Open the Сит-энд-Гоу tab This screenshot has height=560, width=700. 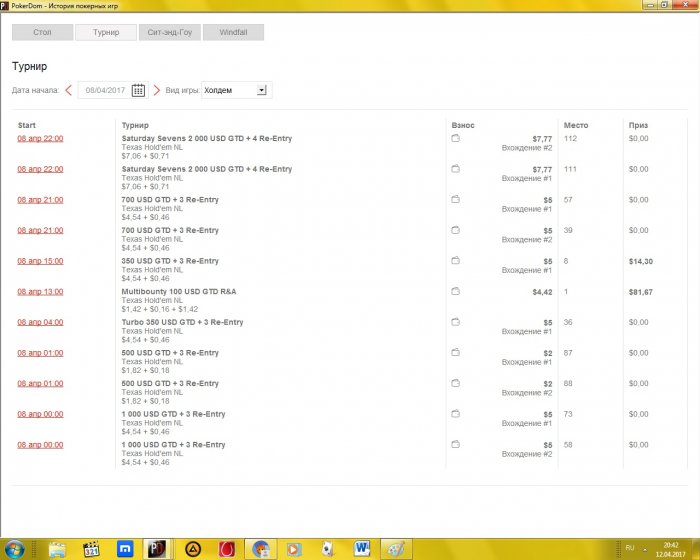point(170,32)
